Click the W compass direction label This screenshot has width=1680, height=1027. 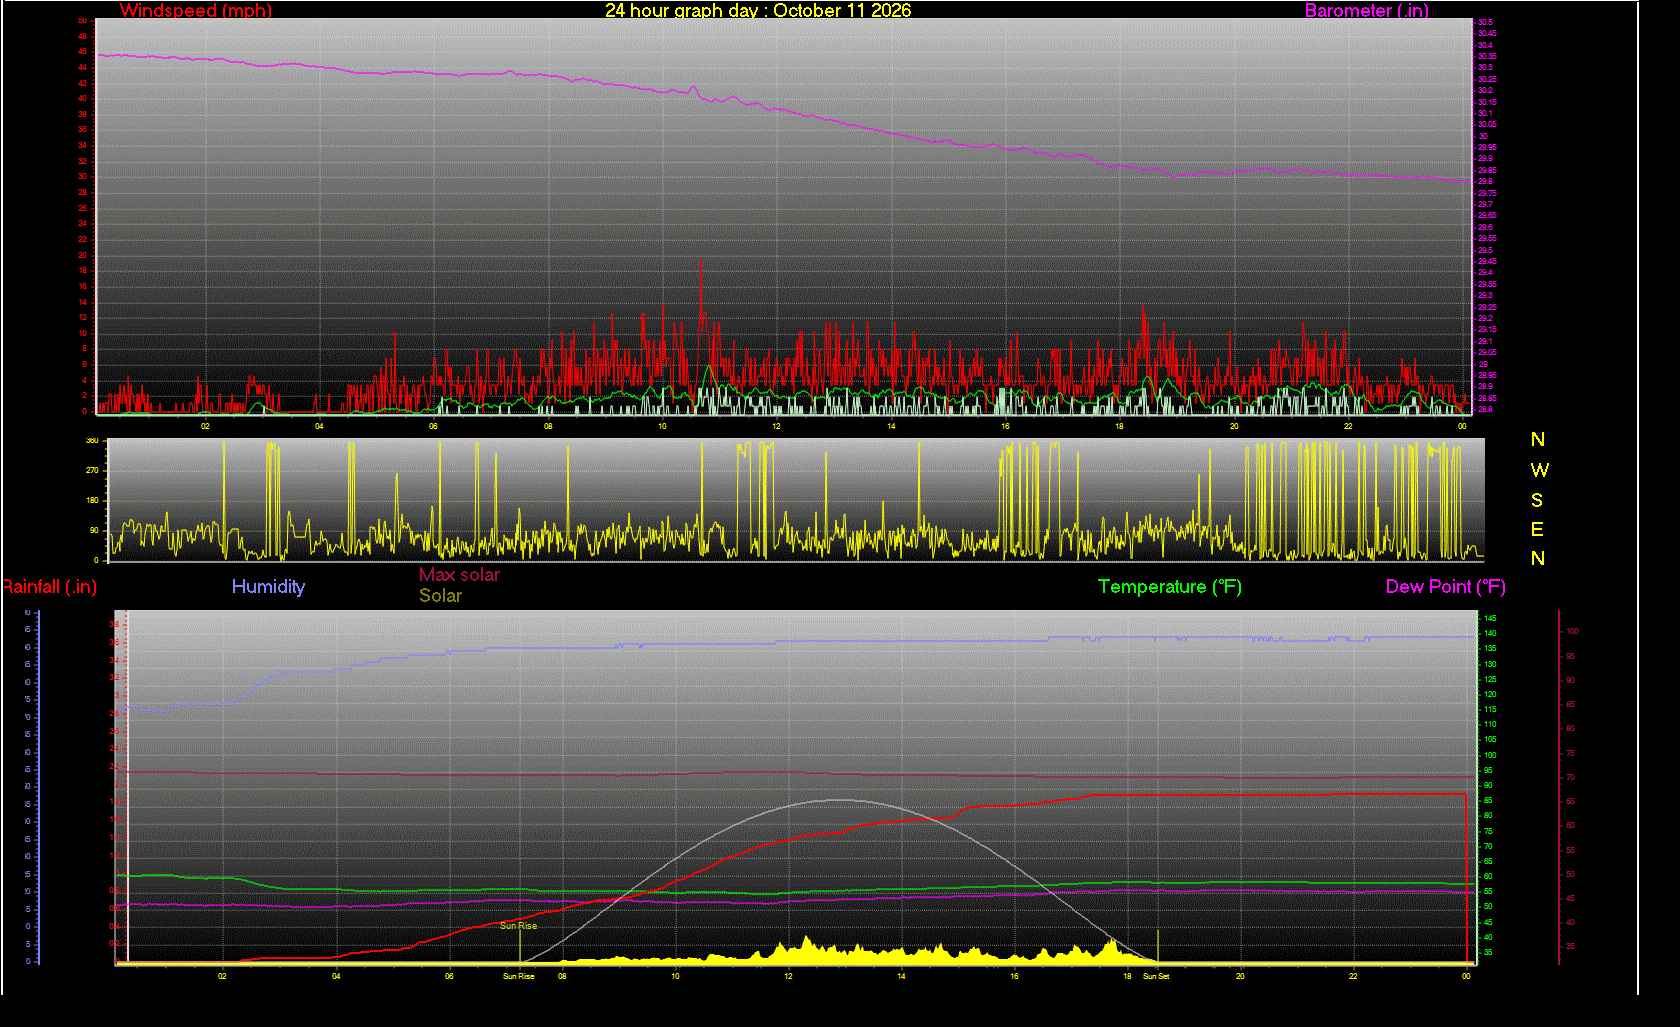click(x=1539, y=470)
